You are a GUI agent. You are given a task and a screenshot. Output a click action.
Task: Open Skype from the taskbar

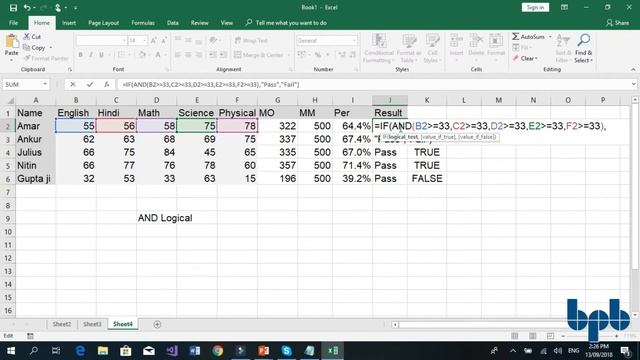[x=286, y=351]
